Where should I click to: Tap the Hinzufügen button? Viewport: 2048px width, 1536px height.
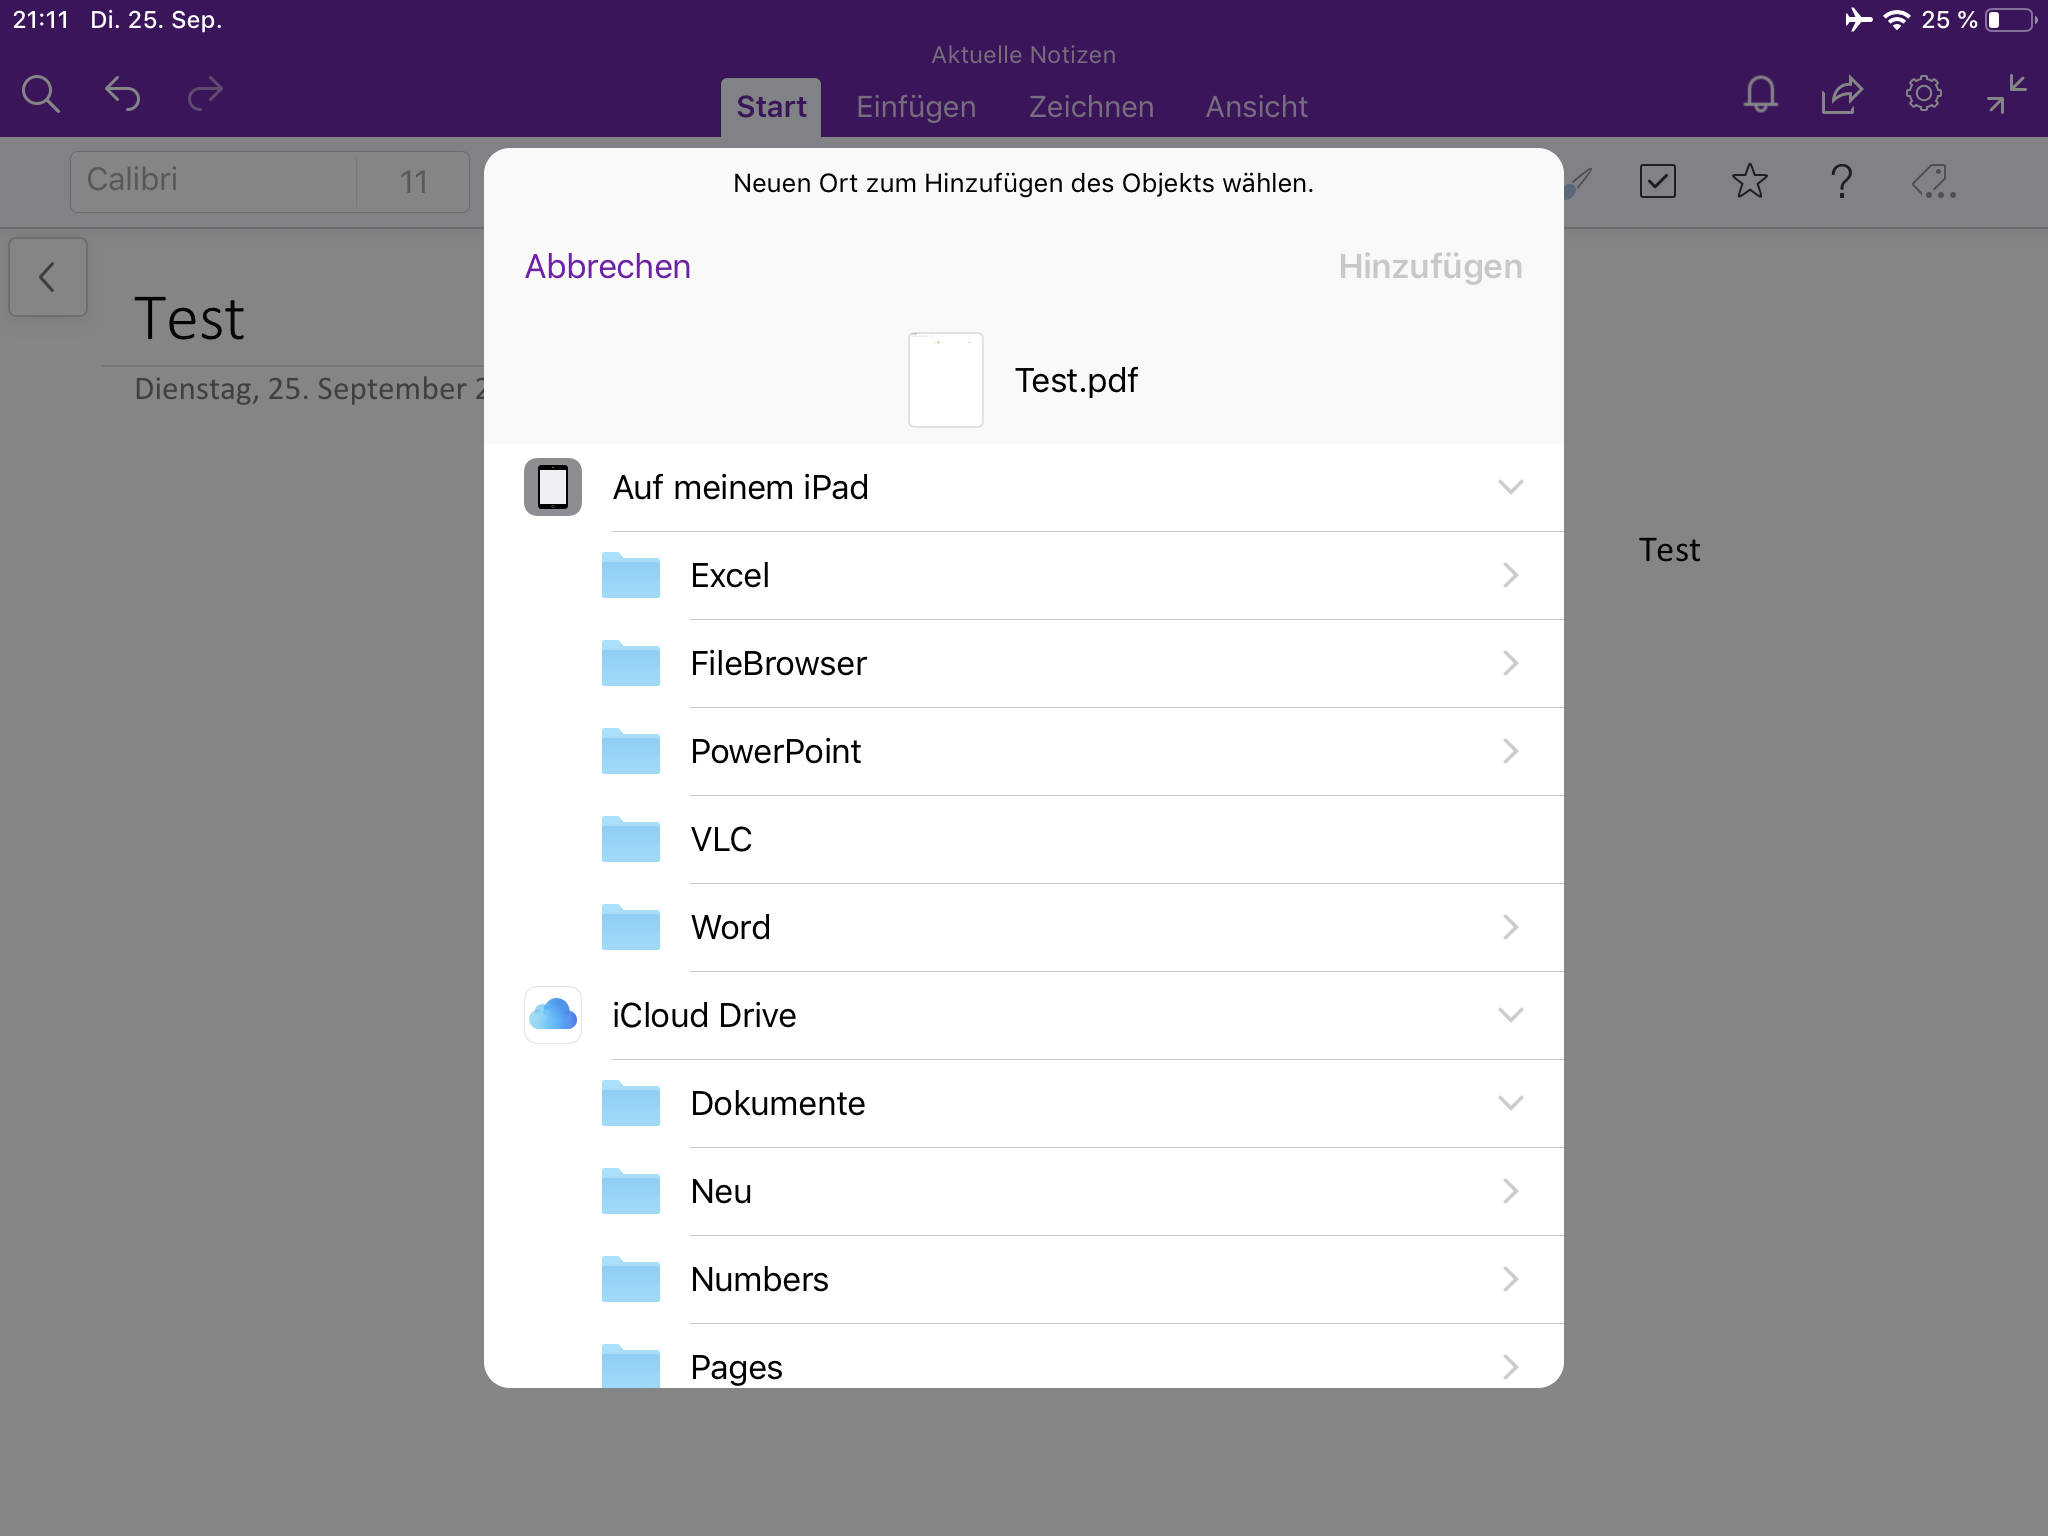tap(1430, 266)
